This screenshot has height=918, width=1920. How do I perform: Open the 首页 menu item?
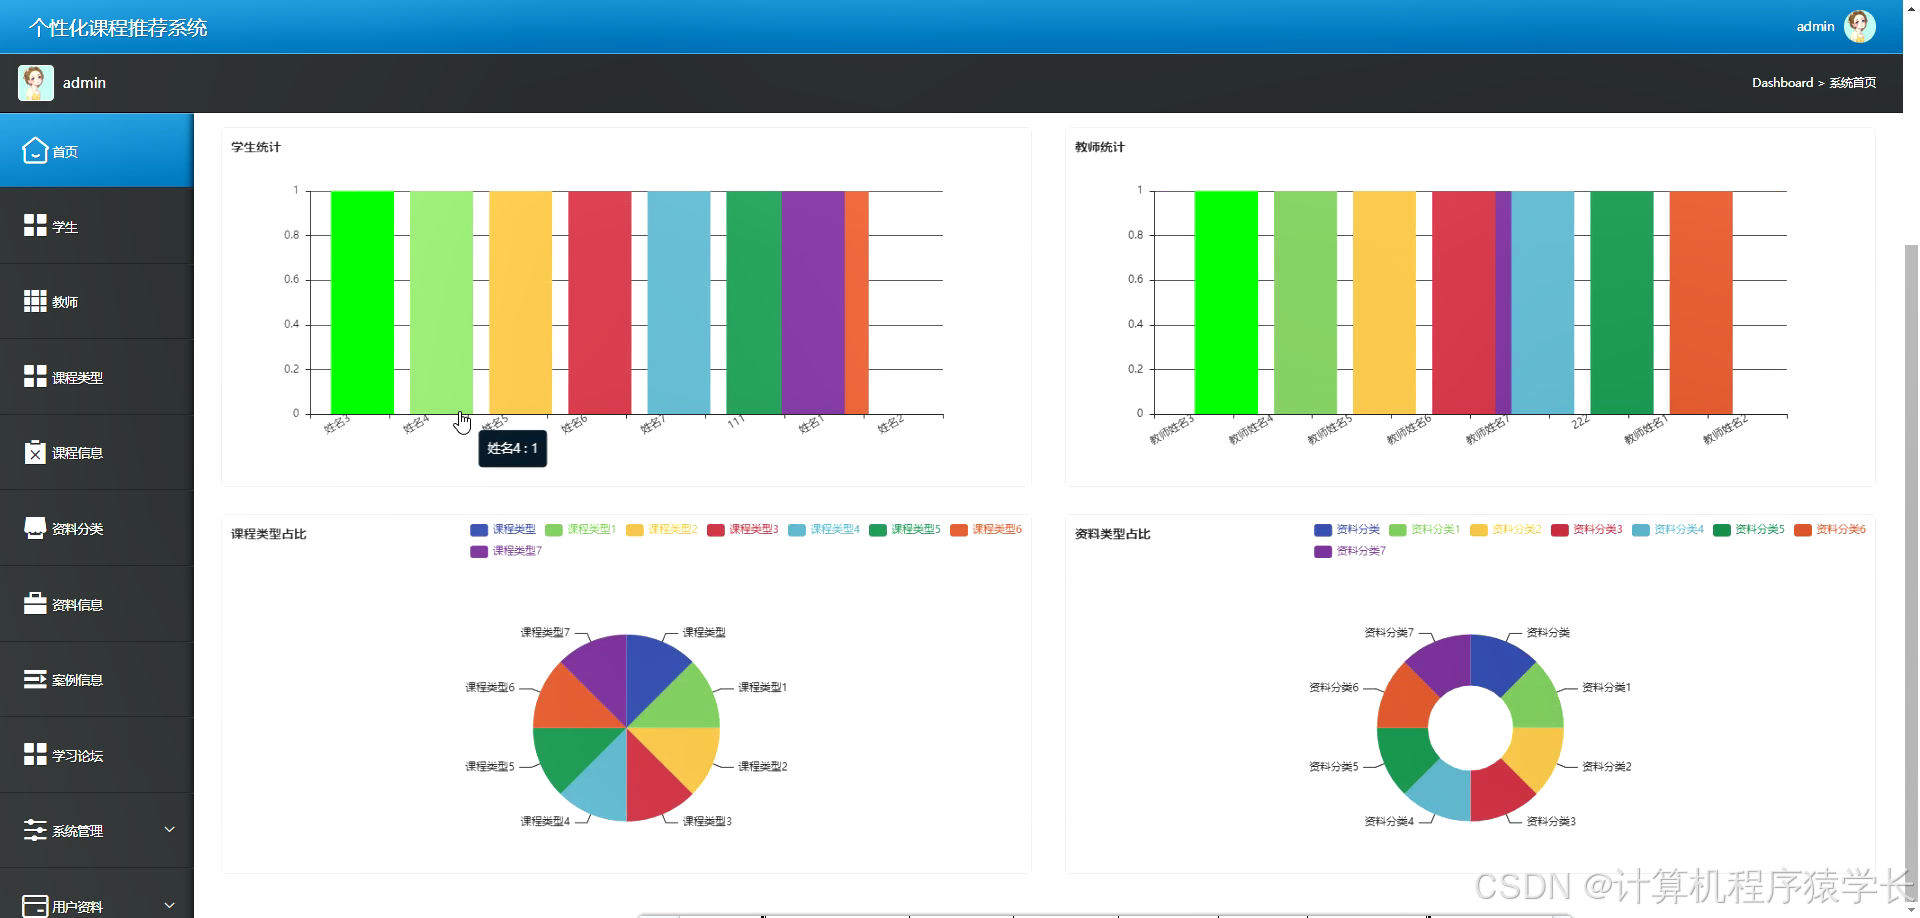pyautogui.click(x=97, y=150)
